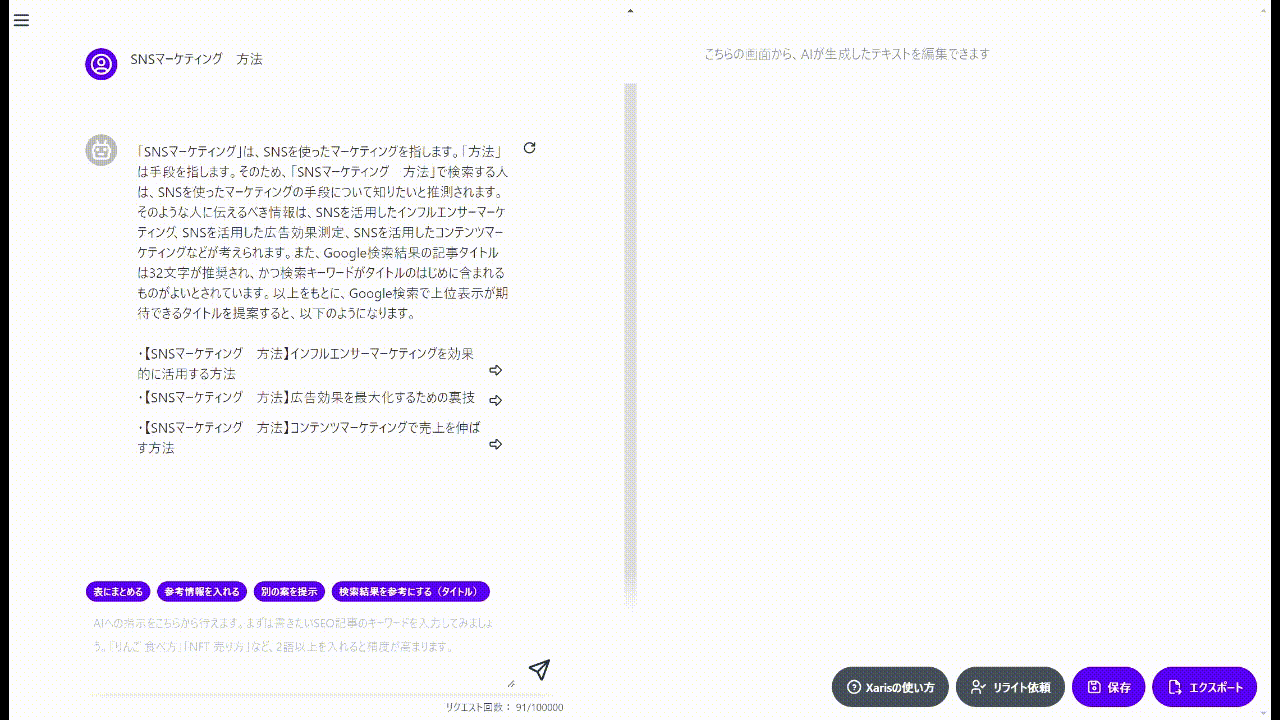The height and width of the screenshot is (720, 1280).
Task: Click the arrow beside the コンテンツマーケティング title suggestion
Action: (x=495, y=444)
